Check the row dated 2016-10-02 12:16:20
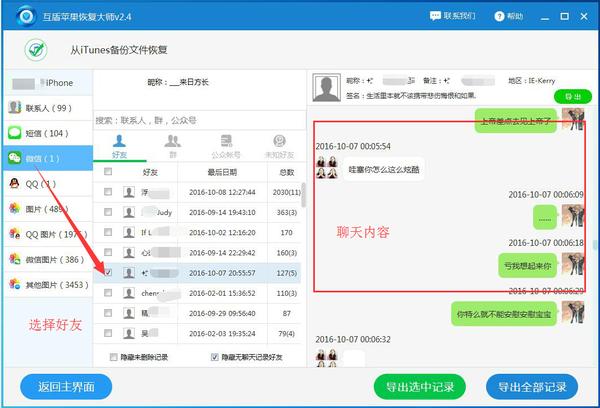 [x=108, y=232]
